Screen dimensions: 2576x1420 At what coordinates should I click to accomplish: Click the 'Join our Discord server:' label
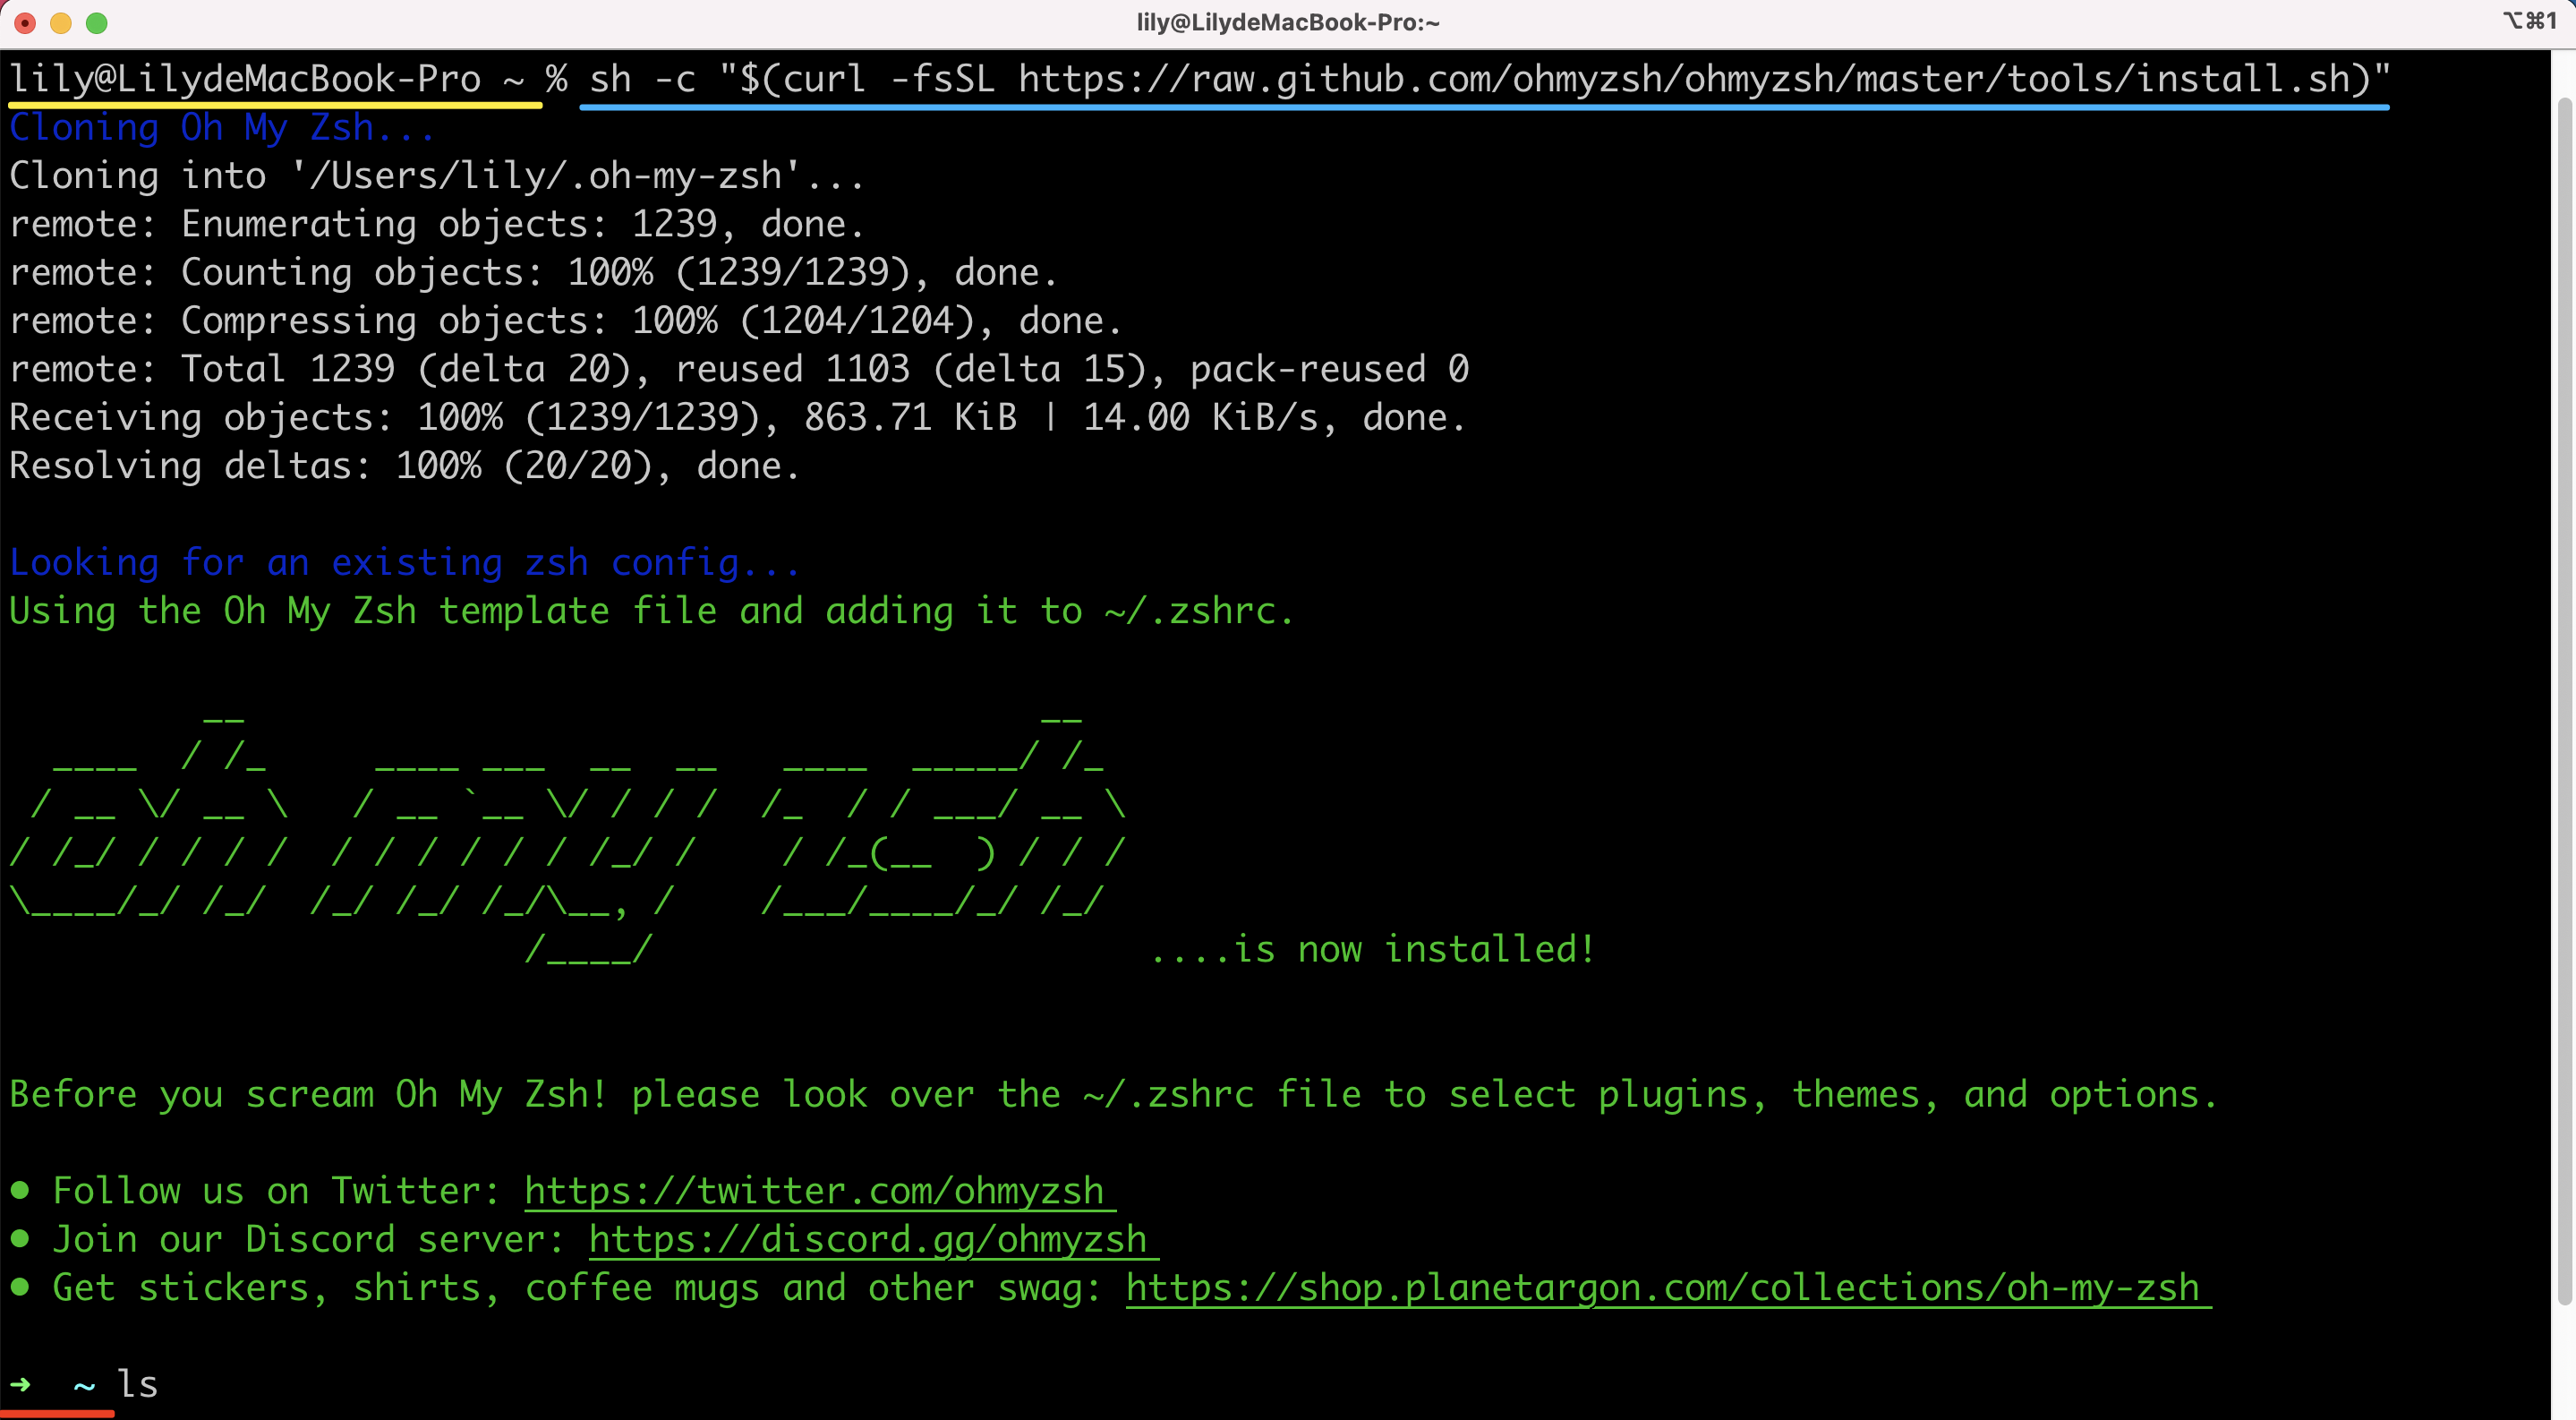tap(308, 1239)
